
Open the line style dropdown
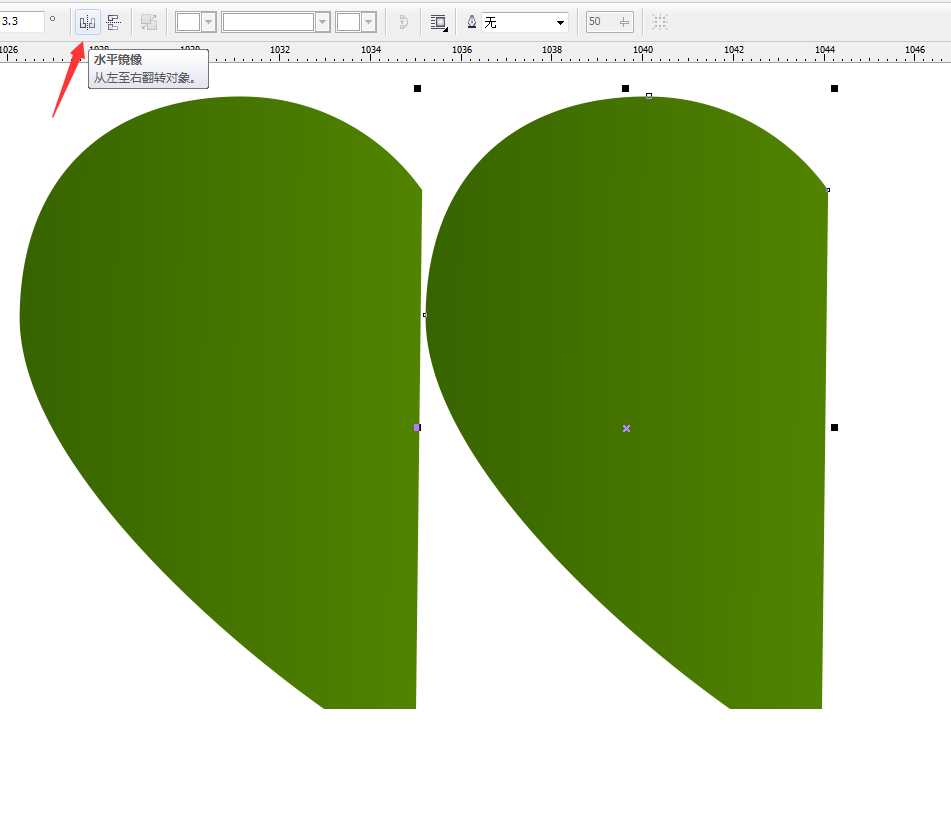[322, 22]
